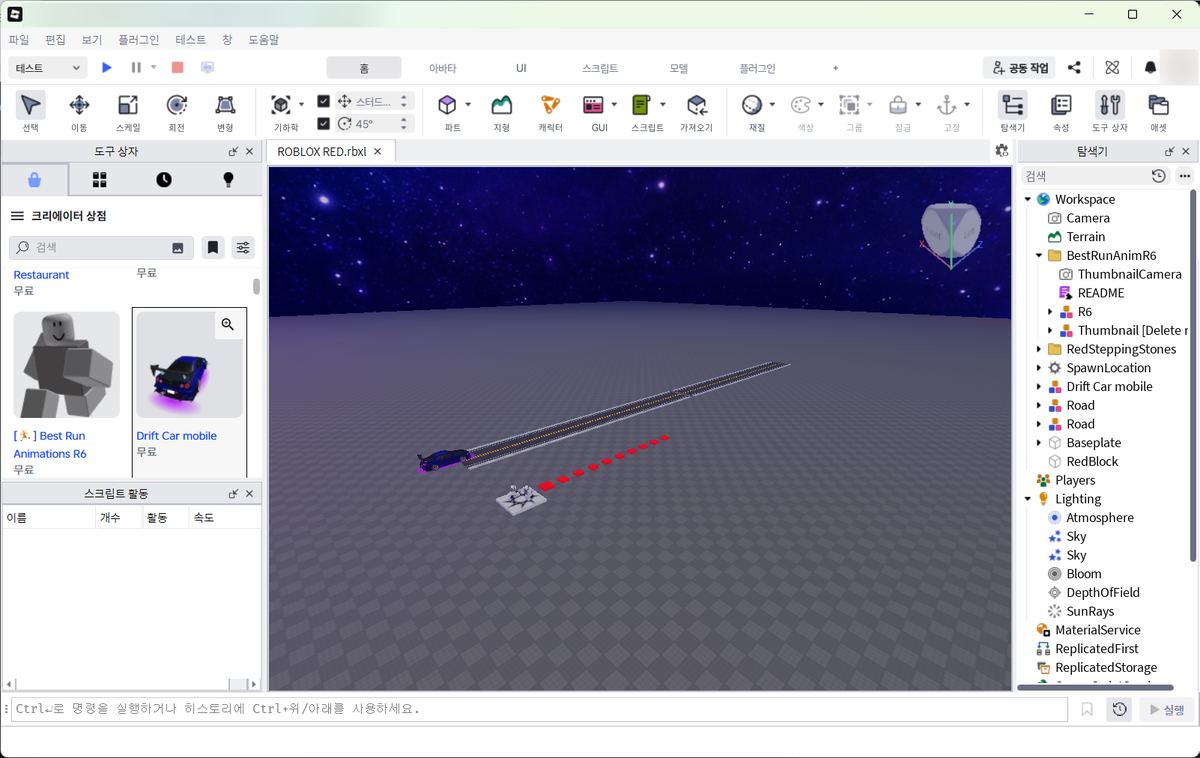Screen dimensions: 1200x758
Task: Open the Best Run Animations R6 link
Action: click(x=50, y=445)
